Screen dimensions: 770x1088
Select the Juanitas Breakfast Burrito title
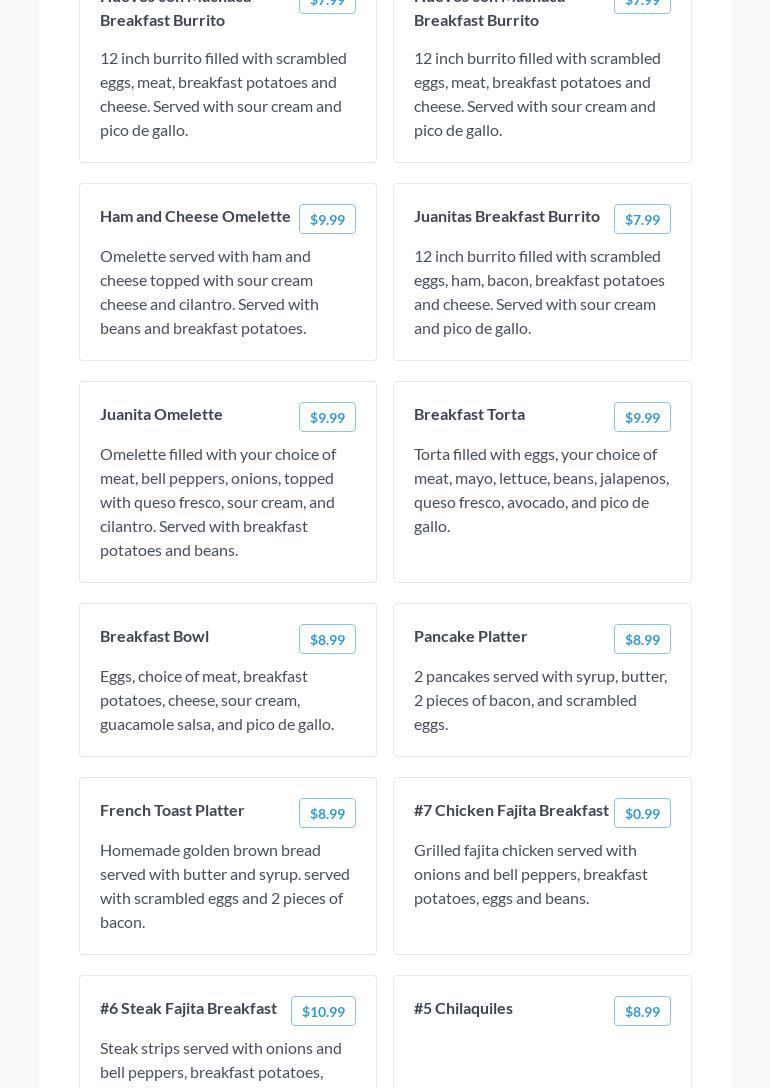(507, 216)
